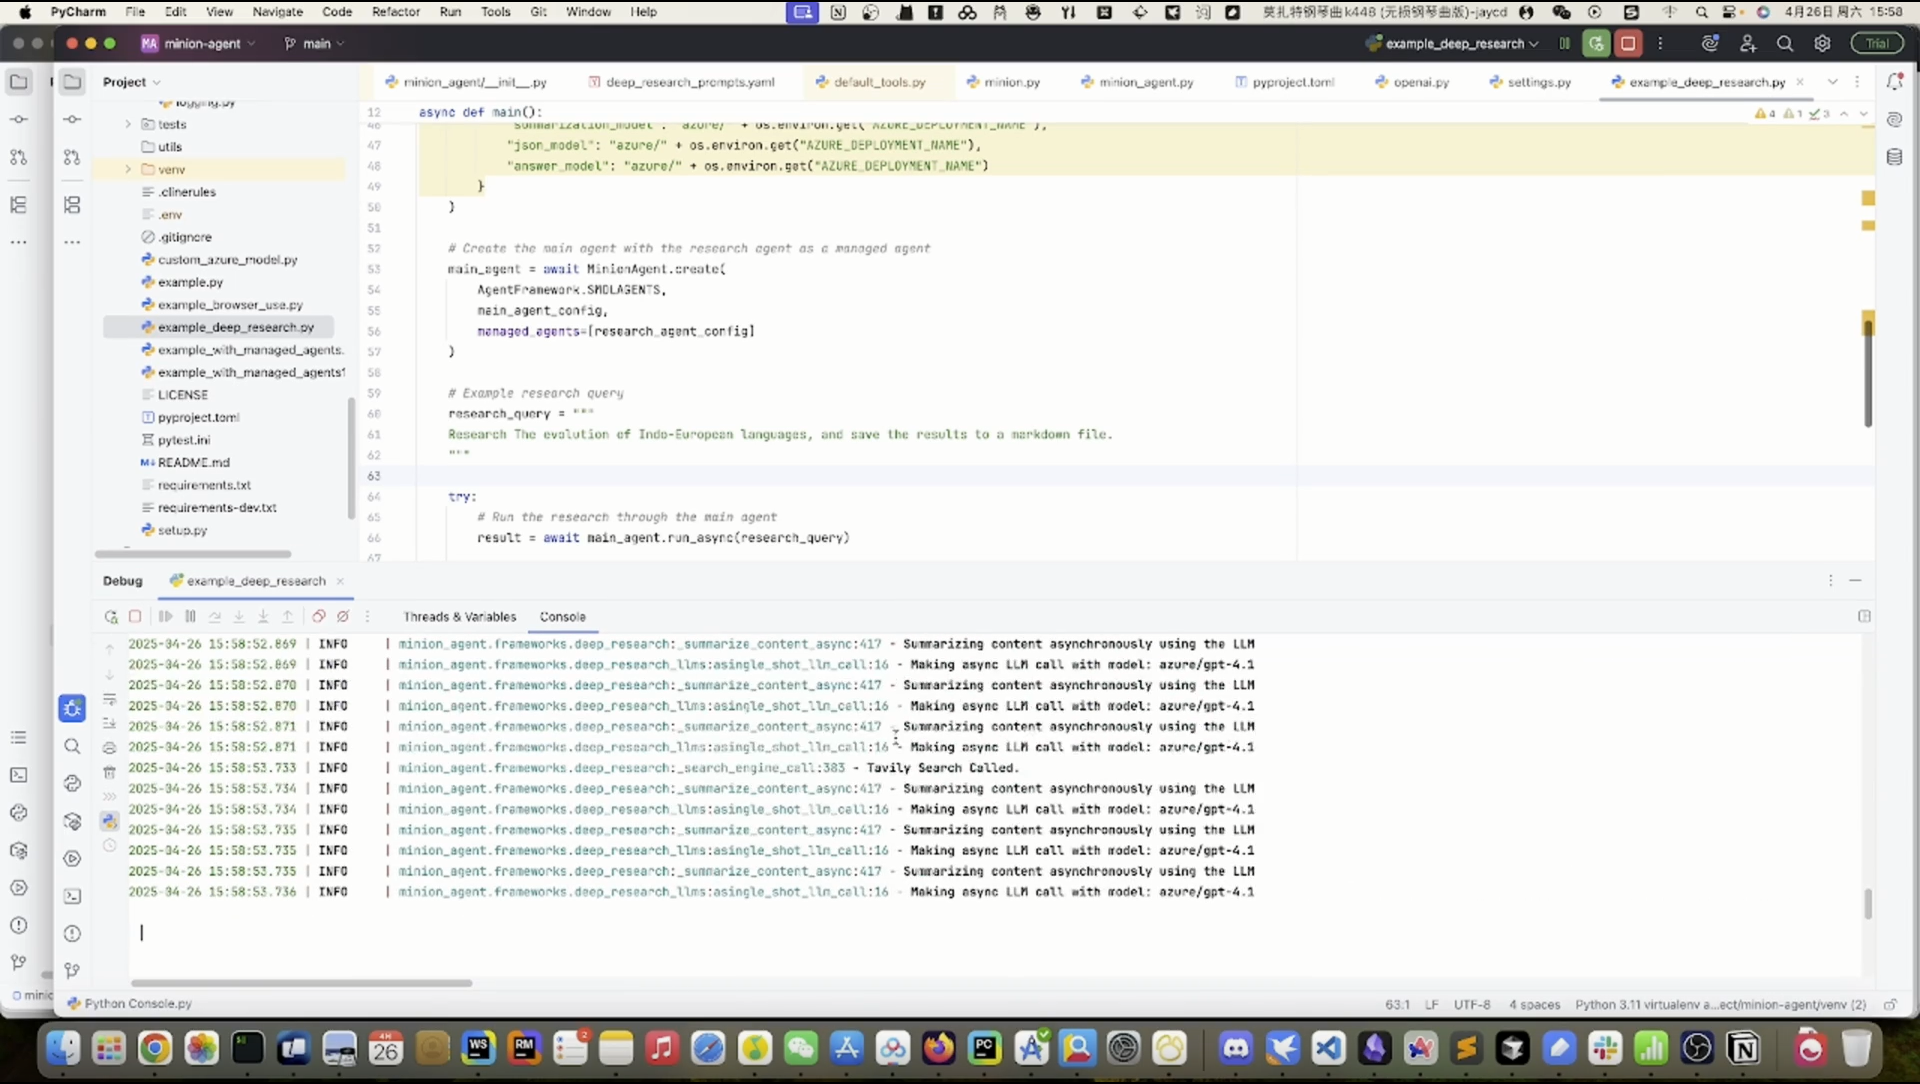
Task: Rerun example_deep_research in debug panel
Action: point(110,617)
